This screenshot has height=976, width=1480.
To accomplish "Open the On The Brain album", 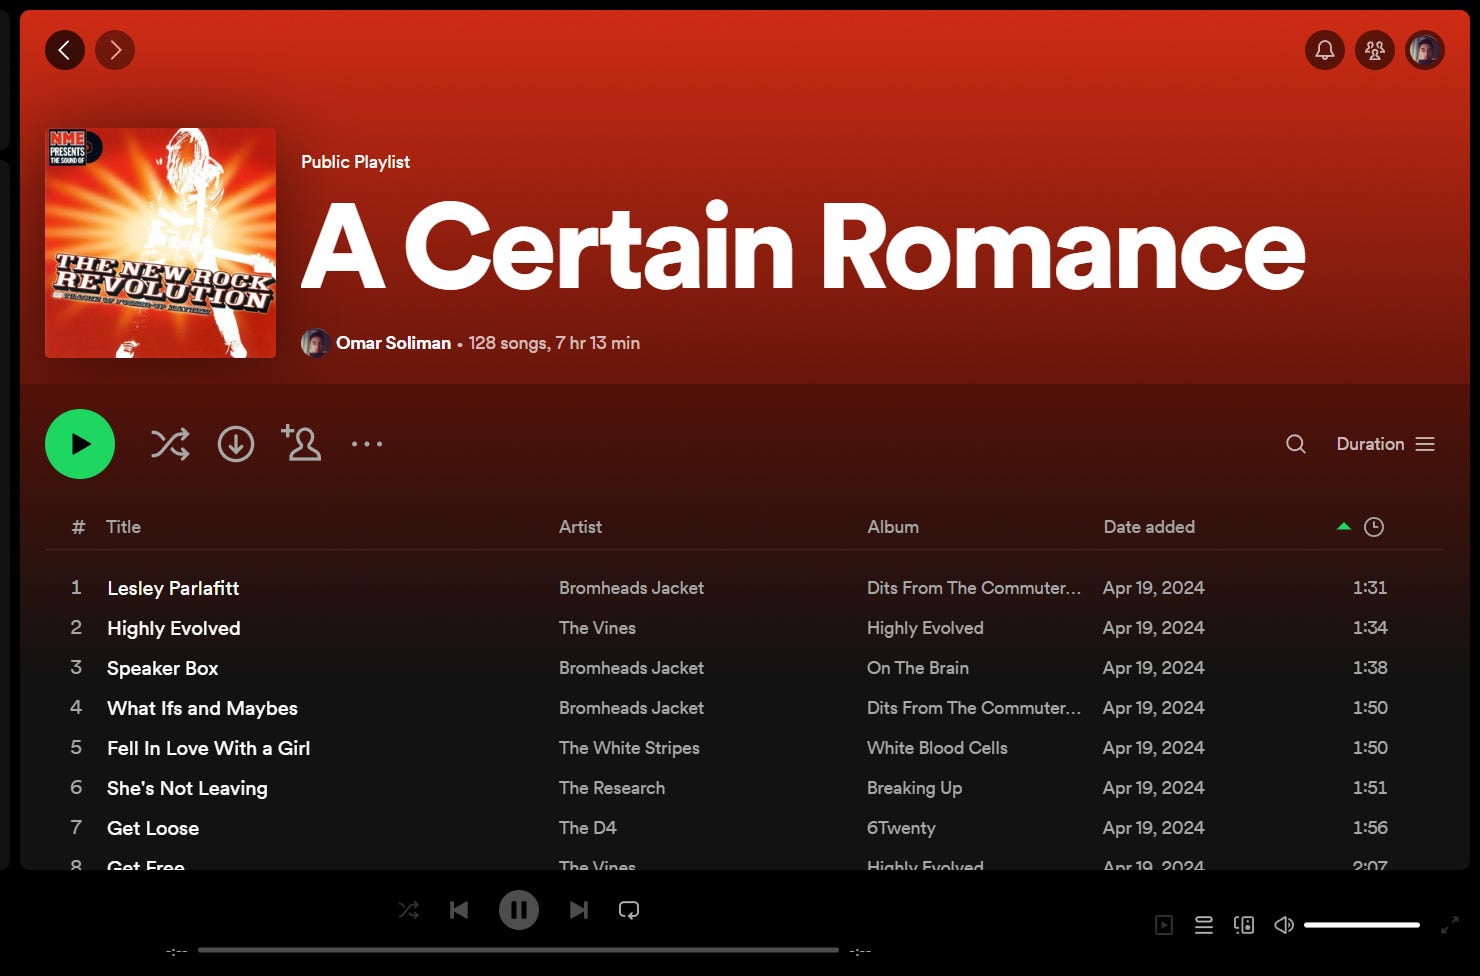I will pyautogui.click(x=918, y=668).
